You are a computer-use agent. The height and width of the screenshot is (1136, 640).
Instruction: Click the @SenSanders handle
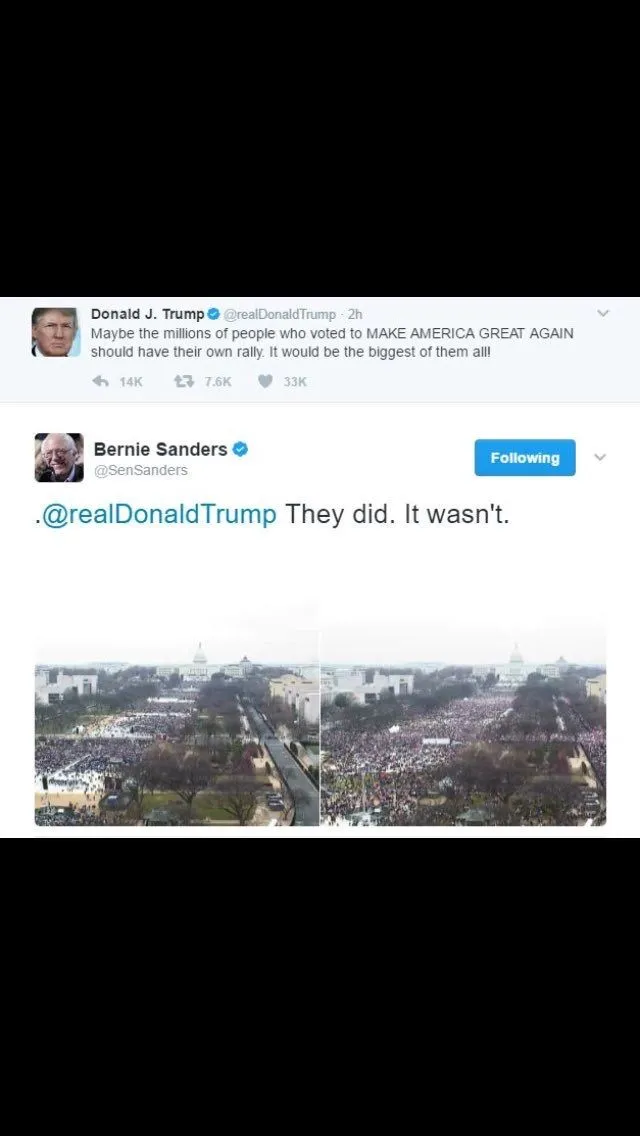coord(141,470)
